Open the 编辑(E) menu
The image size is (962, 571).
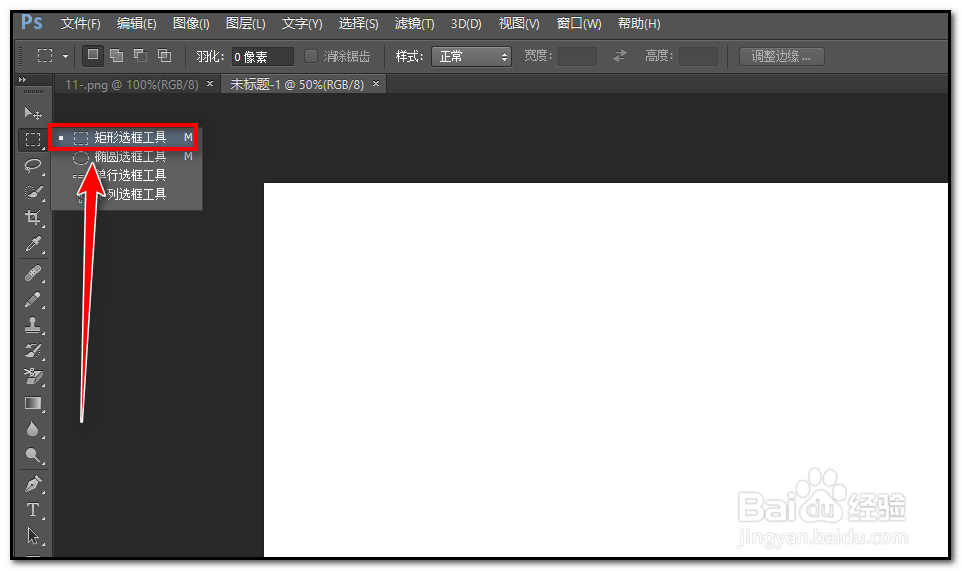(x=136, y=24)
